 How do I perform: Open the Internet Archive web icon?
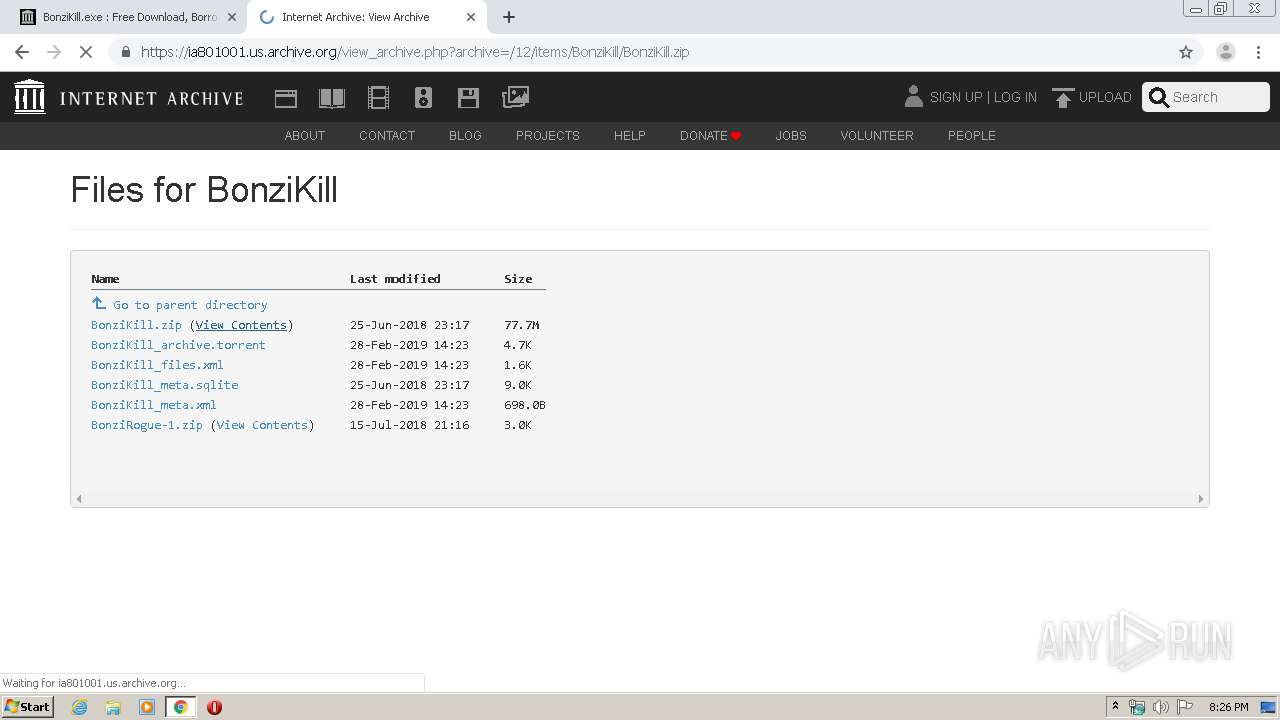(286, 98)
